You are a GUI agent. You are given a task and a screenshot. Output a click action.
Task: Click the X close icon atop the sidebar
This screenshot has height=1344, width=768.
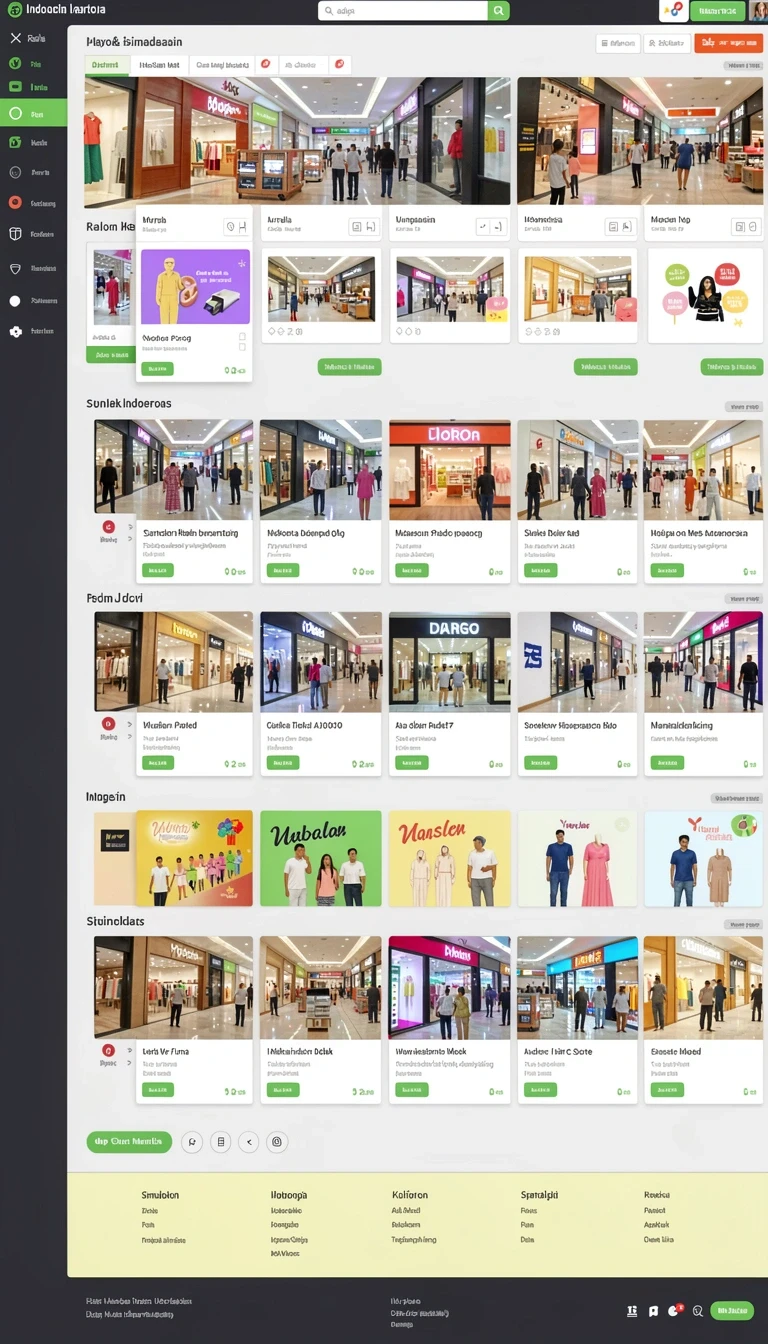(x=15, y=38)
